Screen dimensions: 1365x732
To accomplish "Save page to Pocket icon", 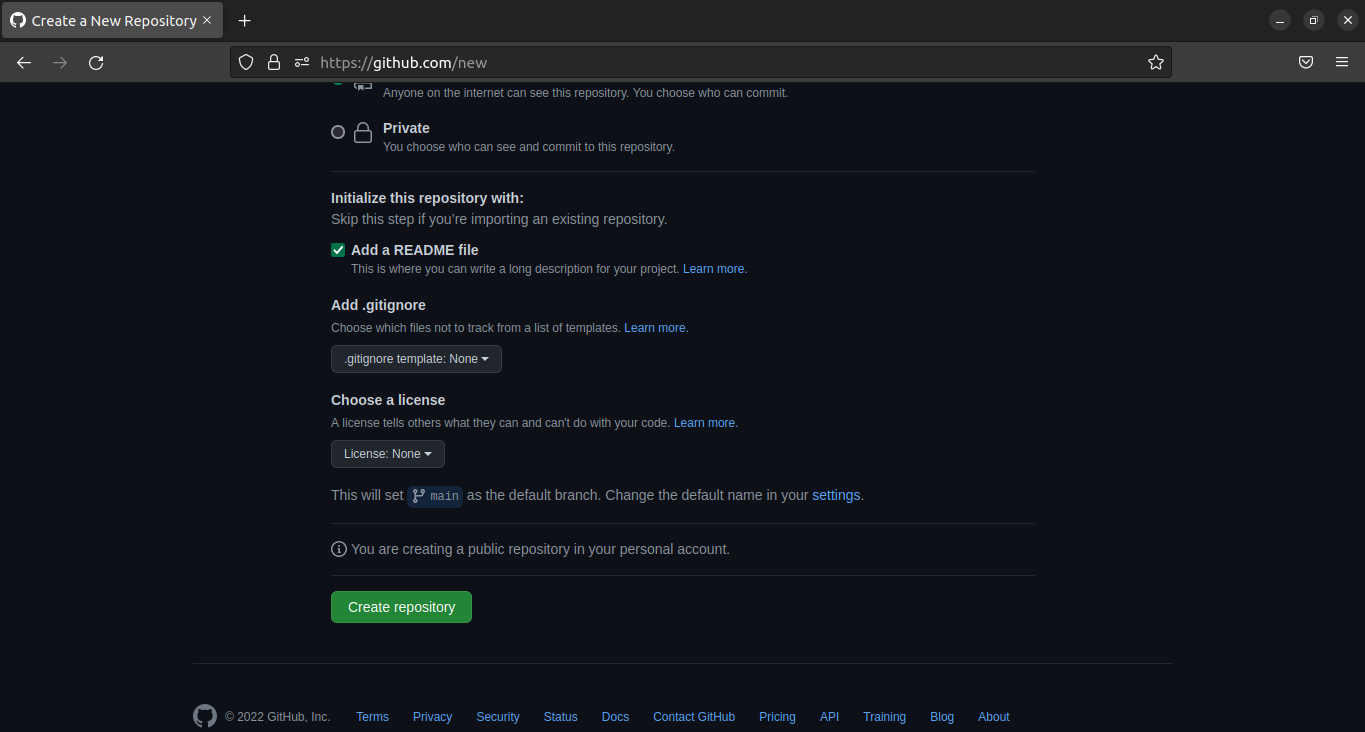I will (1306, 62).
